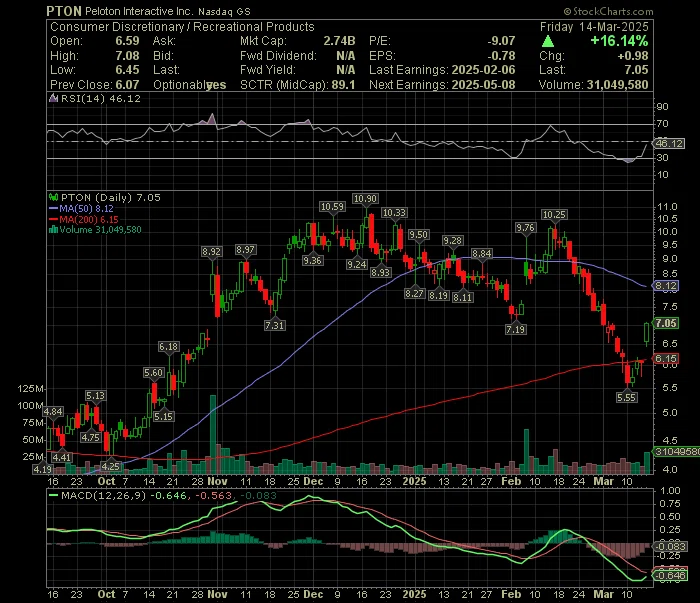Click the Low 6.45 value

(127, 70)
